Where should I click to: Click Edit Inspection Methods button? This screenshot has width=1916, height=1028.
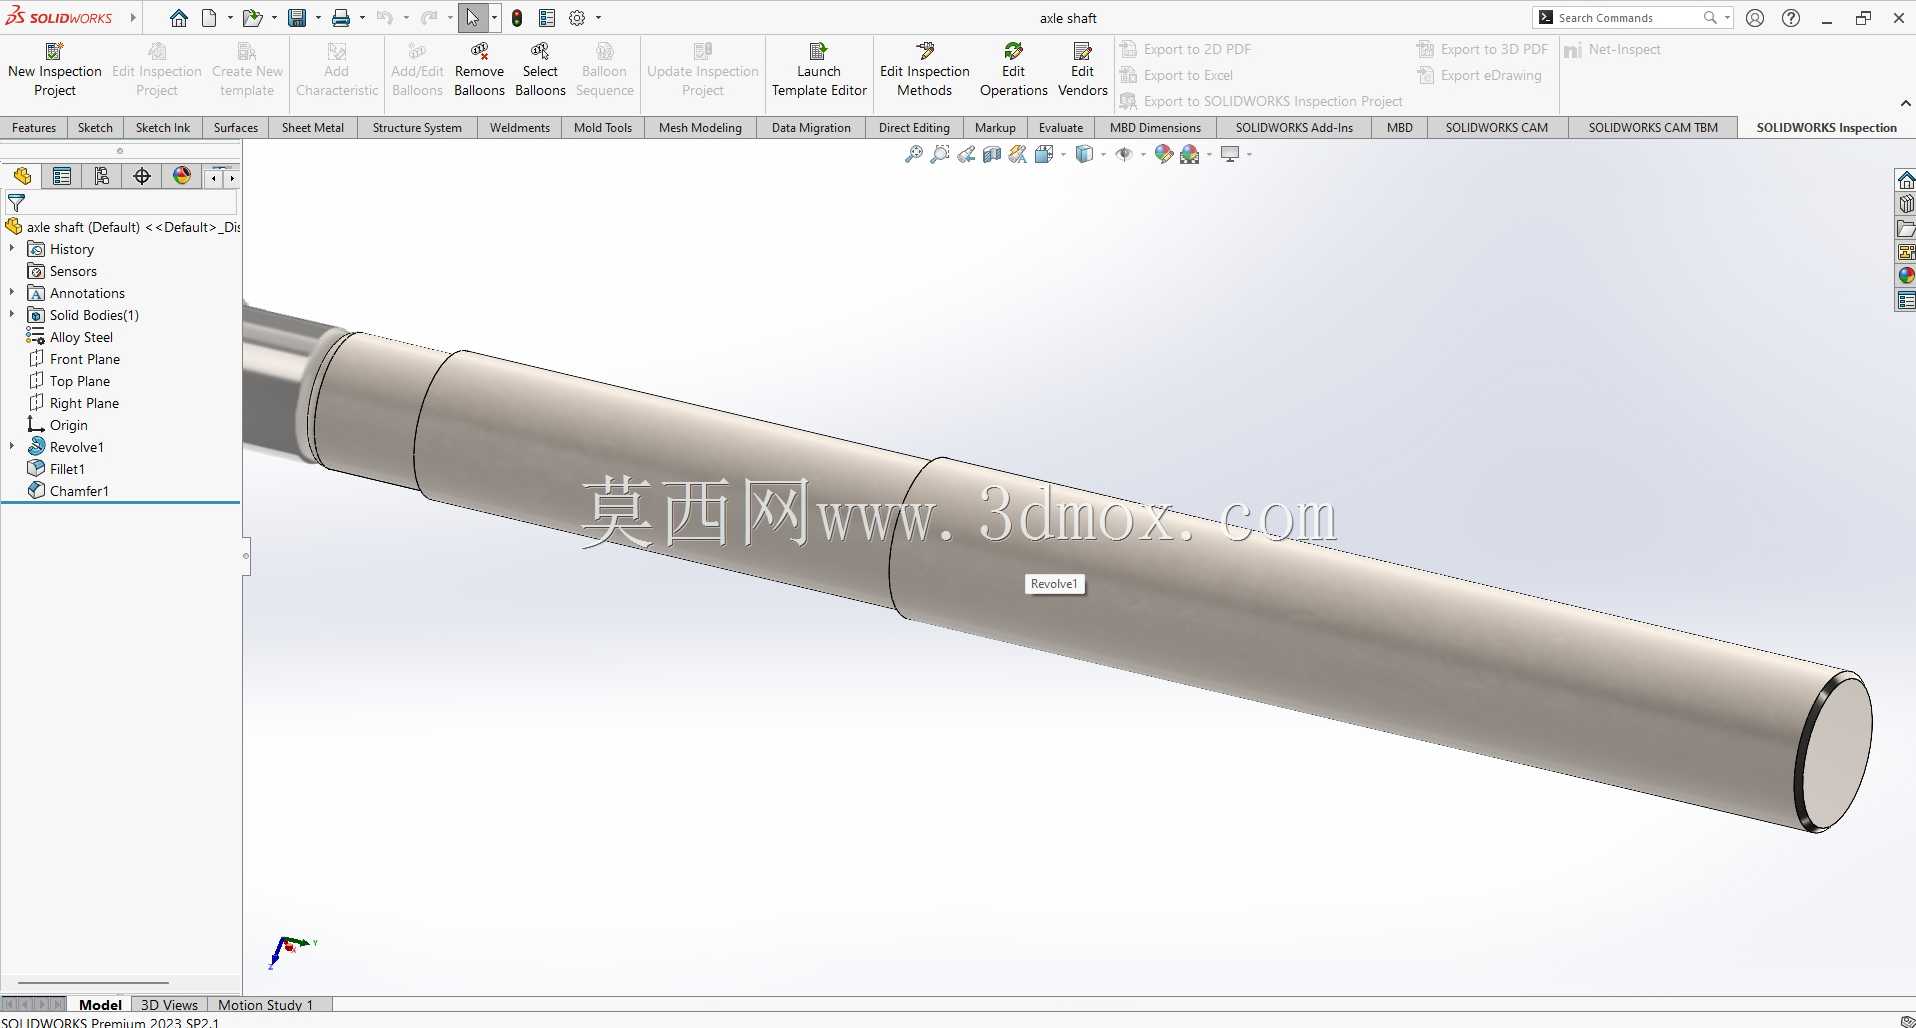point(925,70)
